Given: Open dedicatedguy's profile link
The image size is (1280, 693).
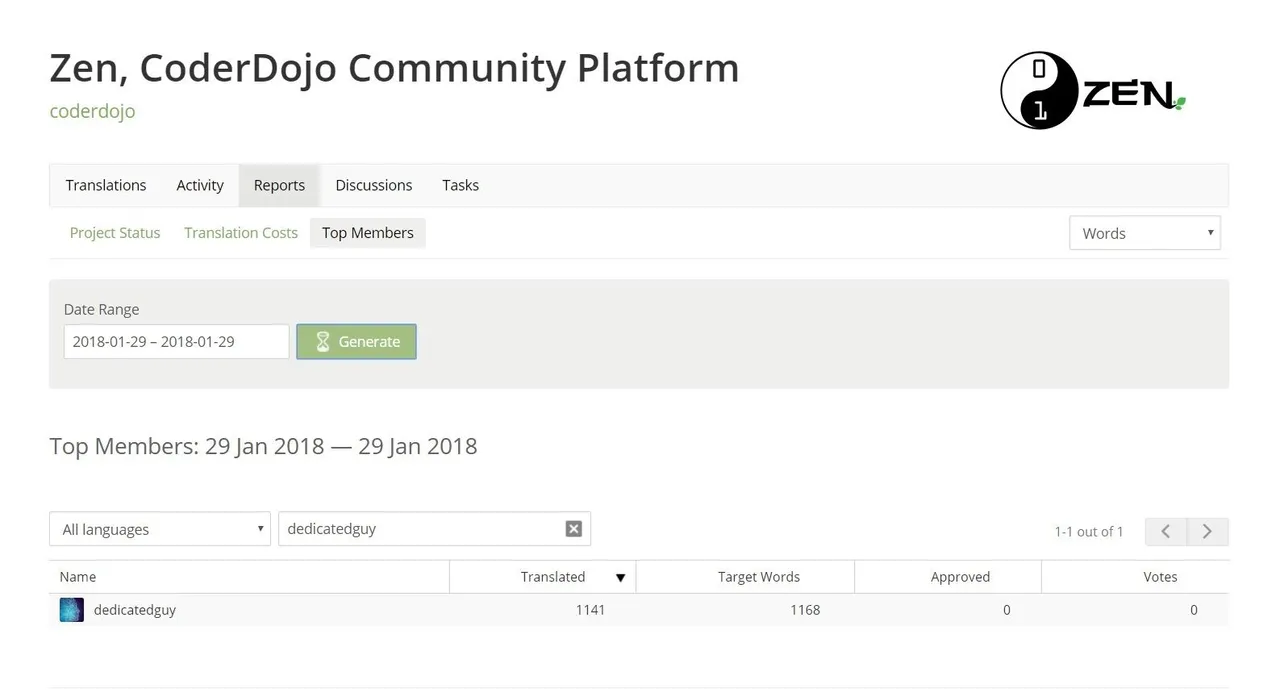Looking at the screenshot, I should coord(135,610).
